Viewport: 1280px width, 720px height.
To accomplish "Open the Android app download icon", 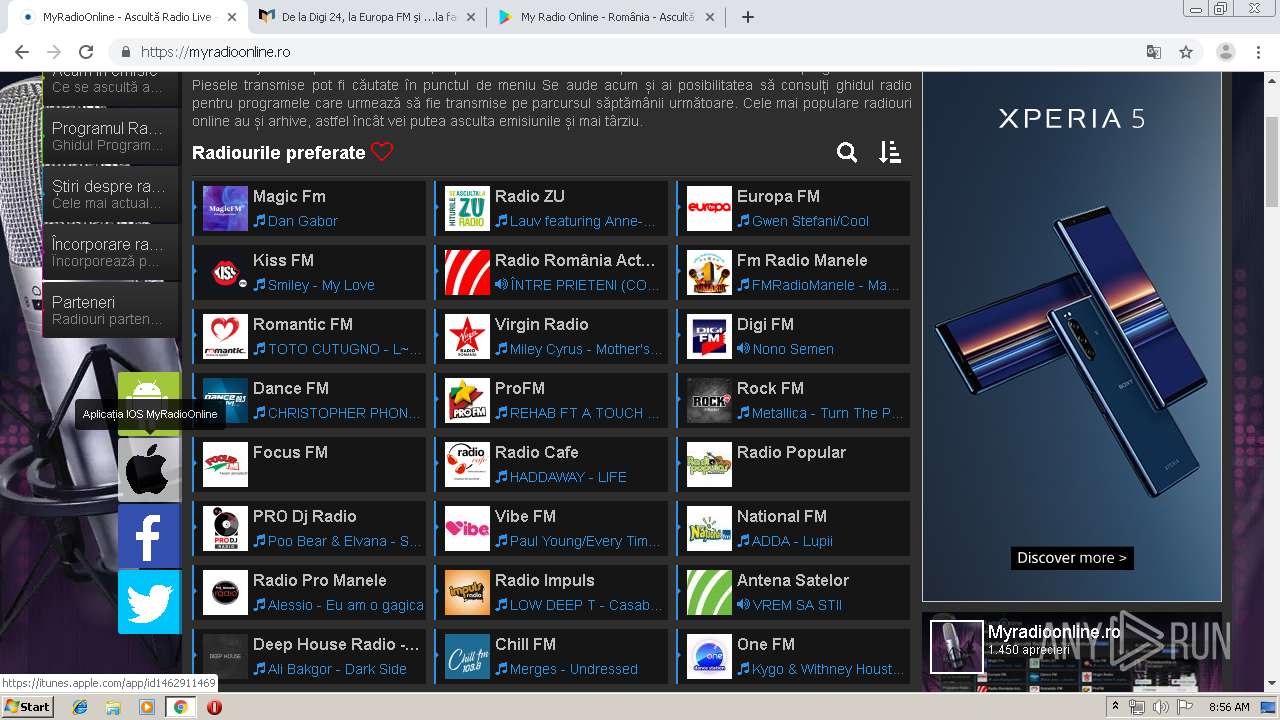I will coord(149,403).
